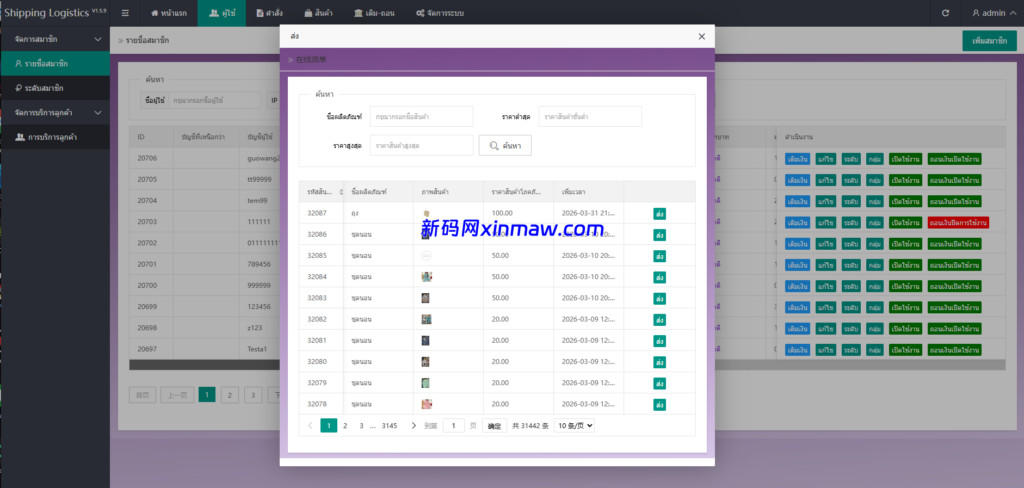Focus the ชื่อผลิตภัณฑ์ product name field
The image size is (1024, 488).
coord(421,116)
